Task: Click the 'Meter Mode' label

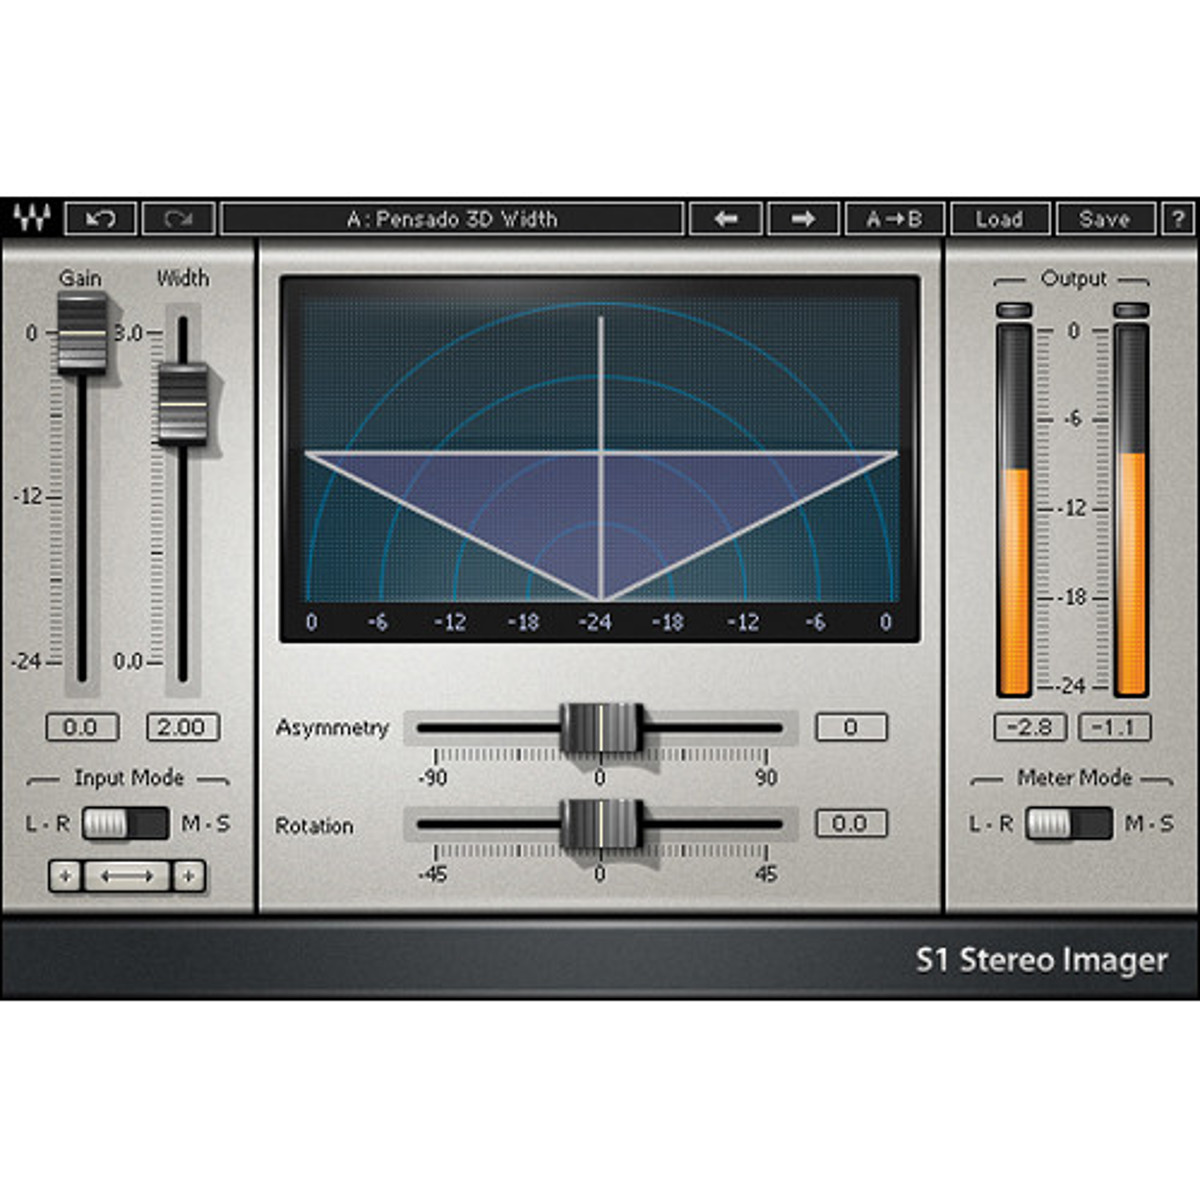Action: (1074, 778)
